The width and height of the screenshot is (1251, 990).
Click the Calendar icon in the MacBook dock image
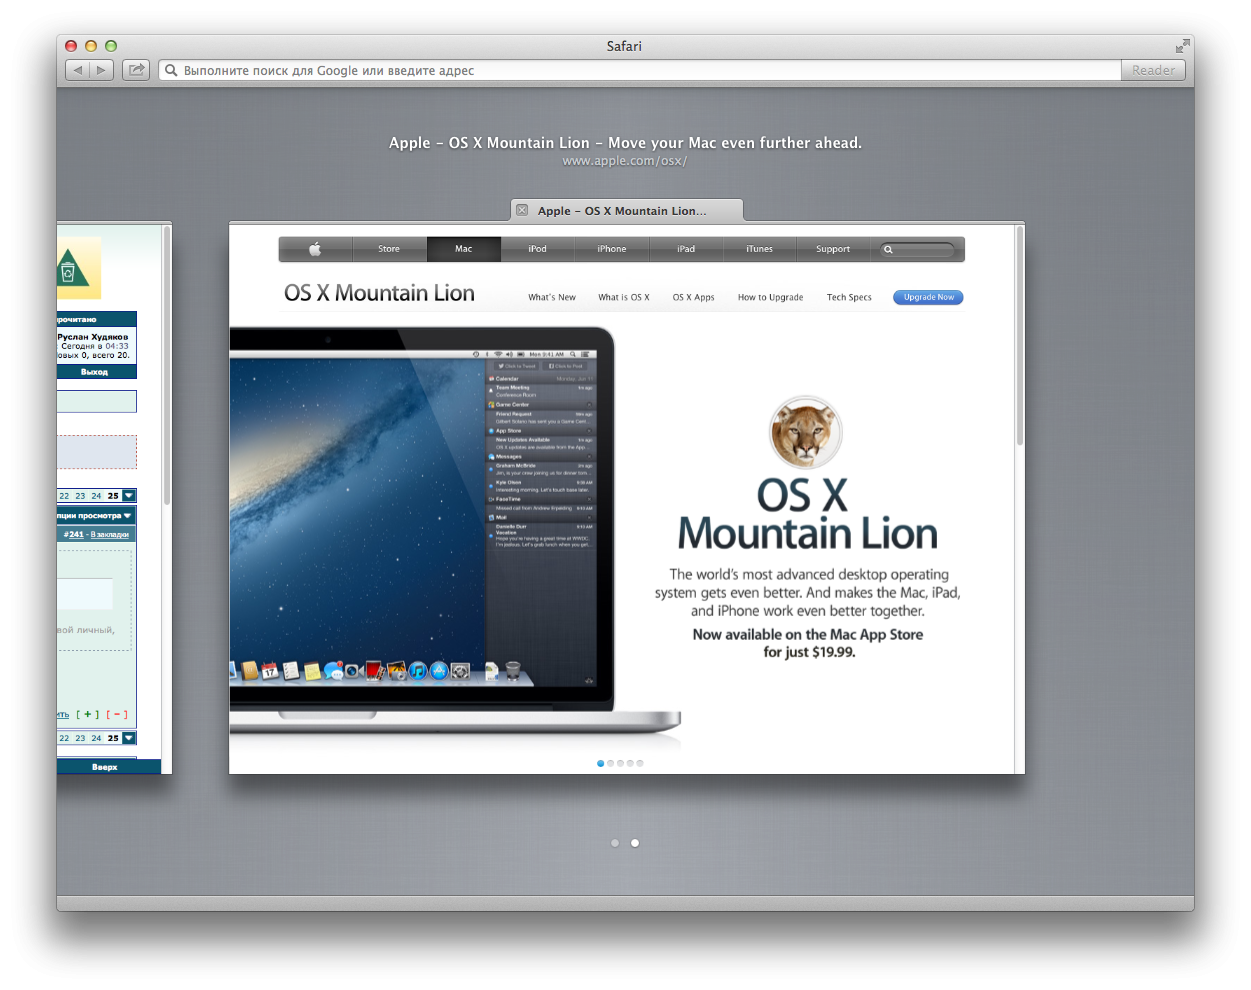point(270,671)
